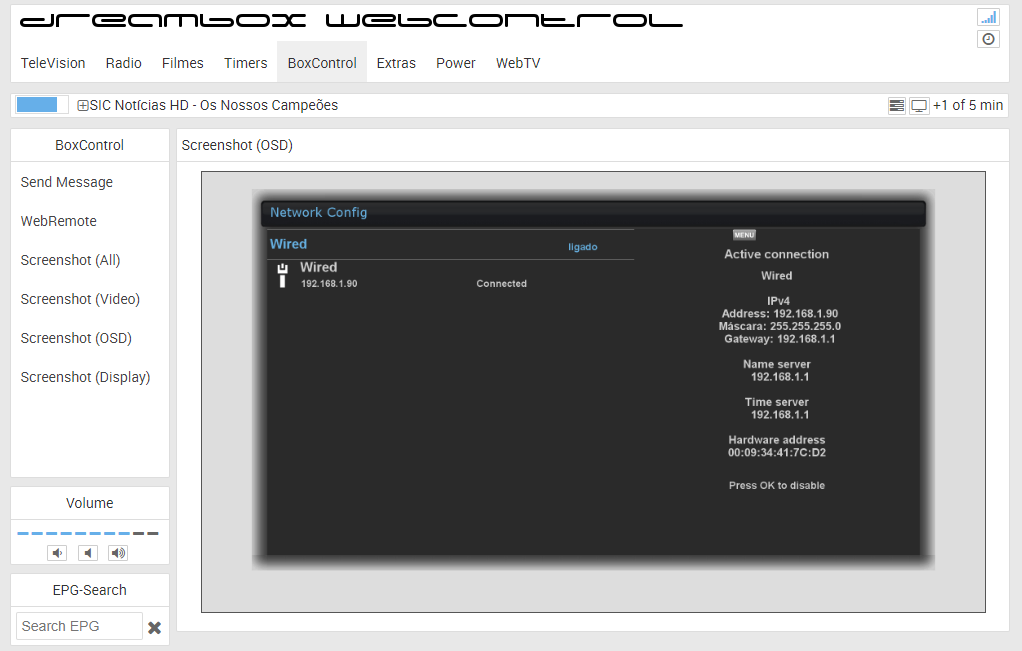This screenshot has height=651, width=1022.
Task: Open the Power menu tab
Action: (x=455, y=63)
